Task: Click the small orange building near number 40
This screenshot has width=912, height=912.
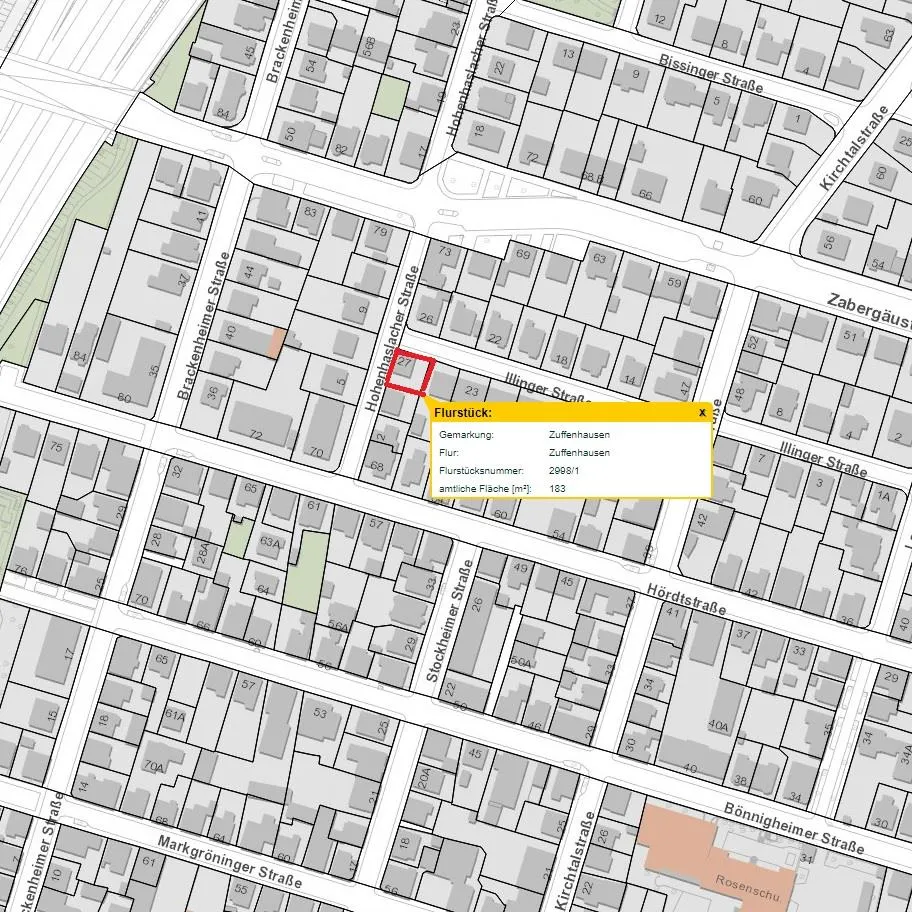Action: click(x=277, y=342)
